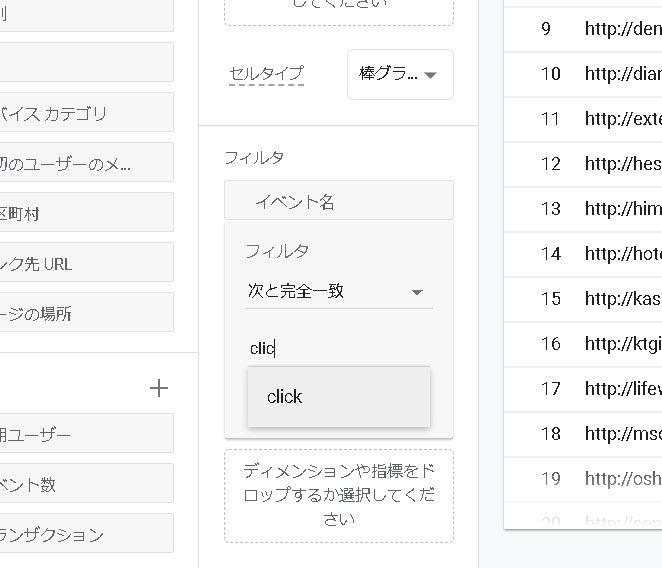Viewport: 662px width, 568px height.
Task: Open the 棒グラ... cell type dropdown
Action: (400, 75)
